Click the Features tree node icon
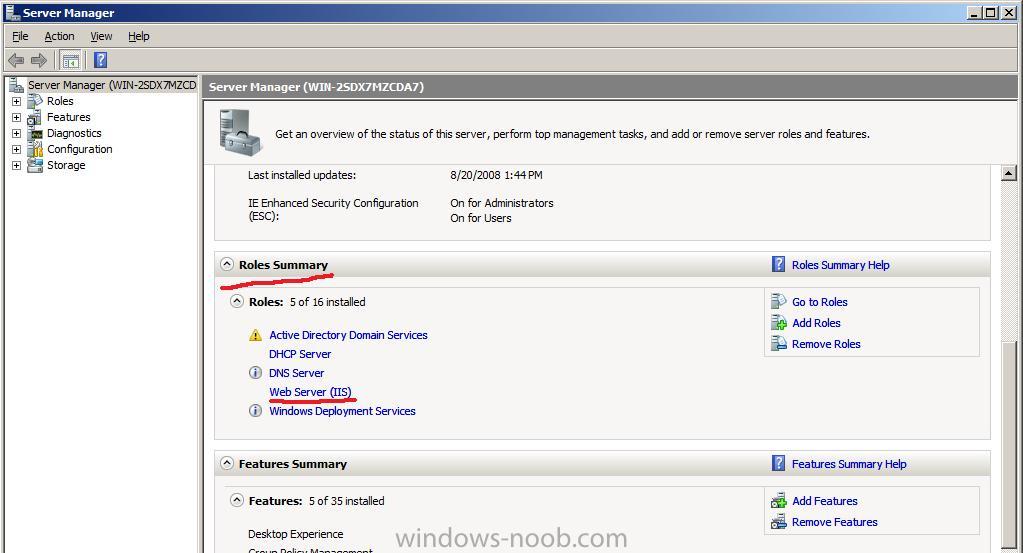Image resolution: width=1023 pixels, height=553 pixels. click(x=35, y=117)
